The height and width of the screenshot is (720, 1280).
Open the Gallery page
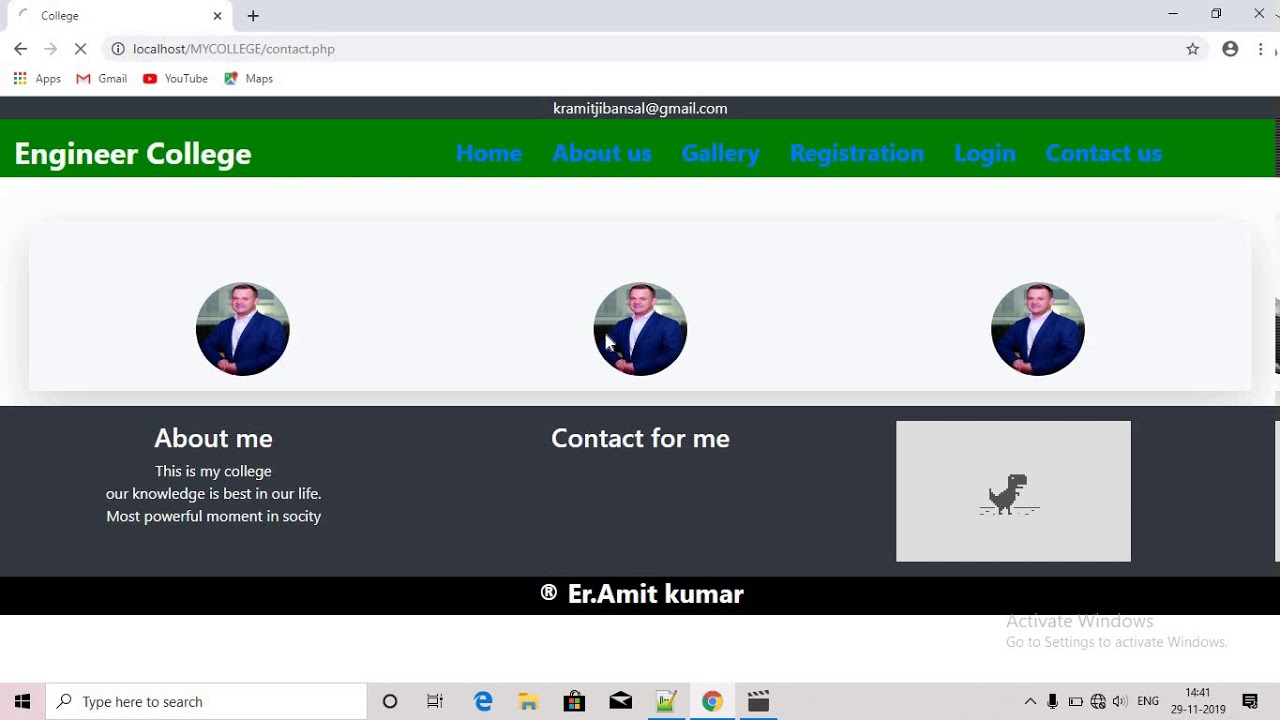pos(720,153)
